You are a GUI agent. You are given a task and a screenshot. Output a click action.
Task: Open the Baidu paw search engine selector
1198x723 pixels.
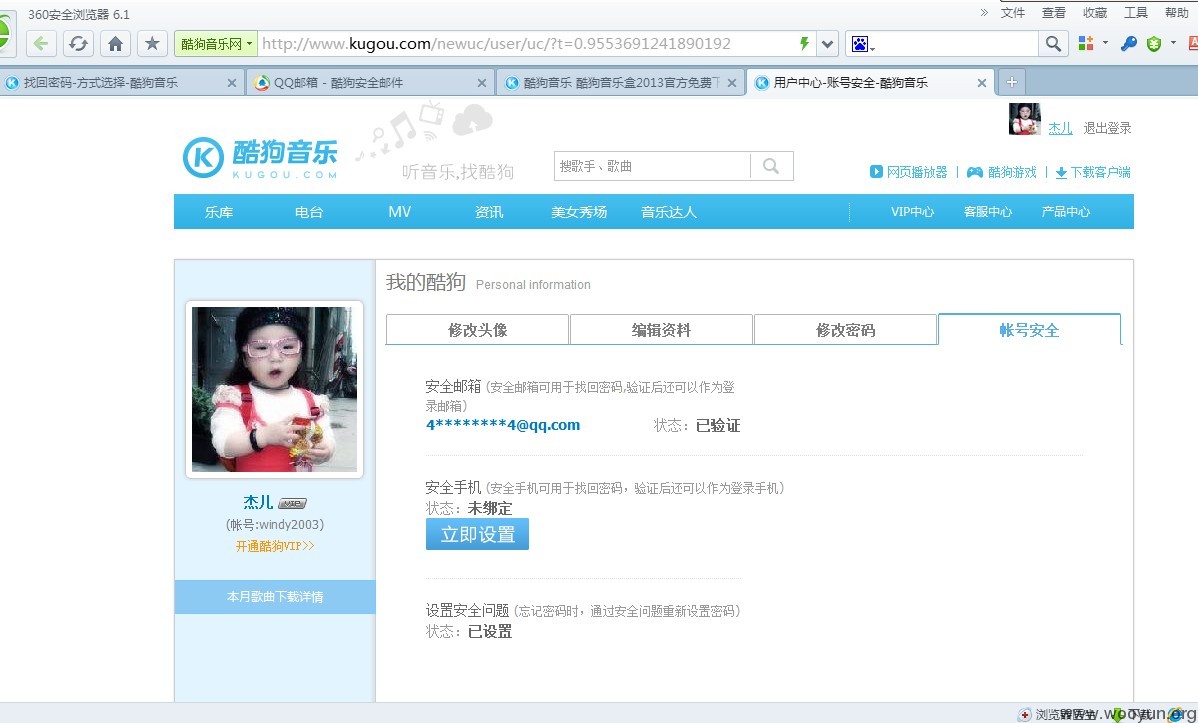pos(862,44)
